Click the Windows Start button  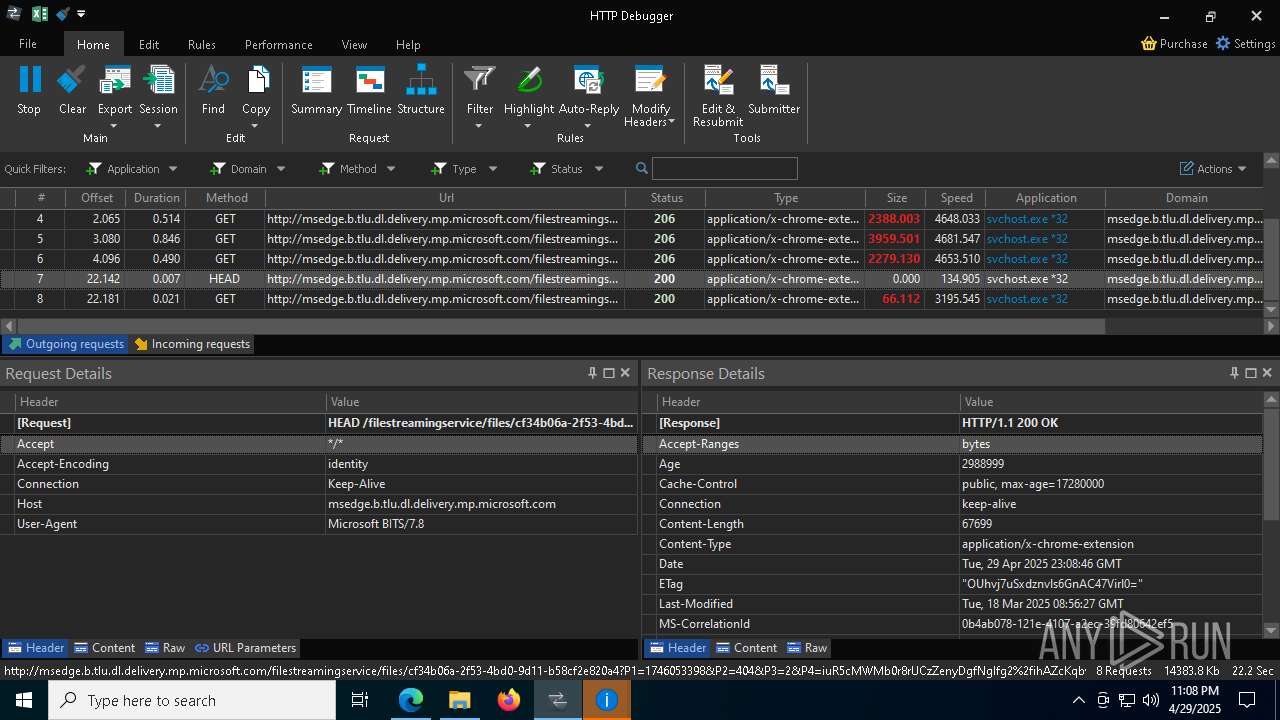pyautogui.click(x=24, y=700)
